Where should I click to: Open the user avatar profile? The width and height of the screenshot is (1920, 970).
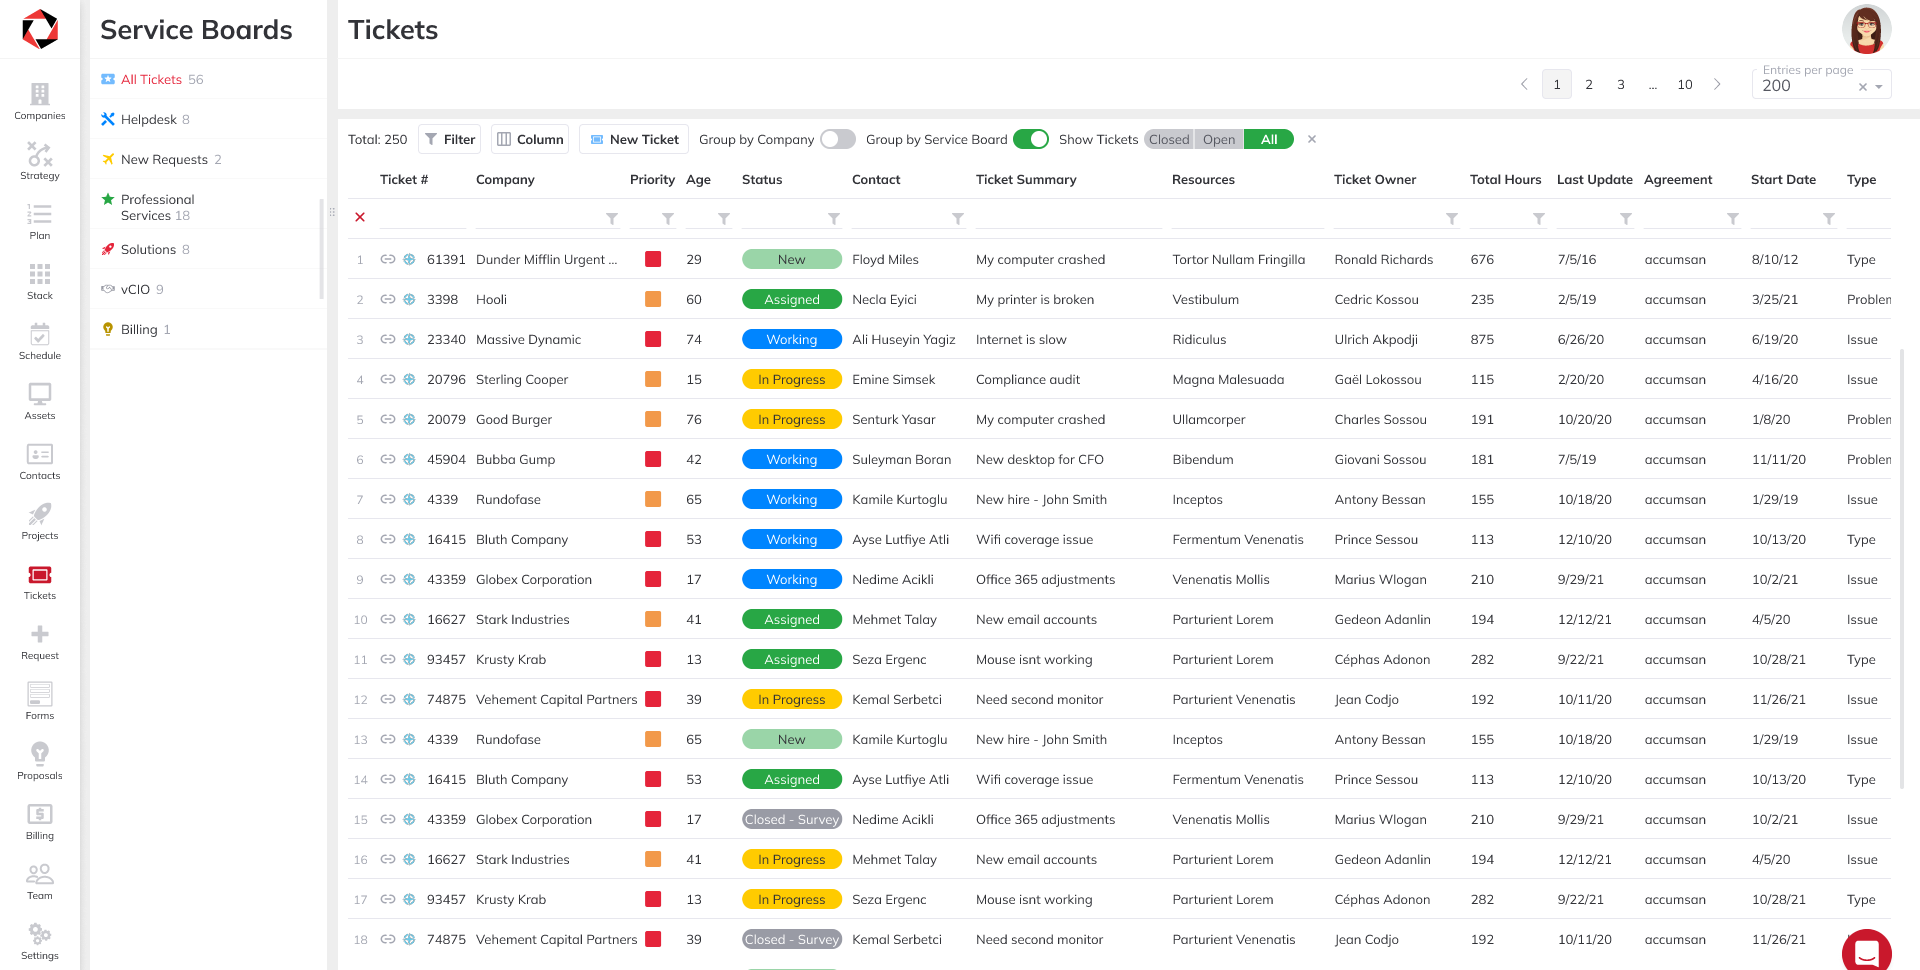tap(1866, 29)
